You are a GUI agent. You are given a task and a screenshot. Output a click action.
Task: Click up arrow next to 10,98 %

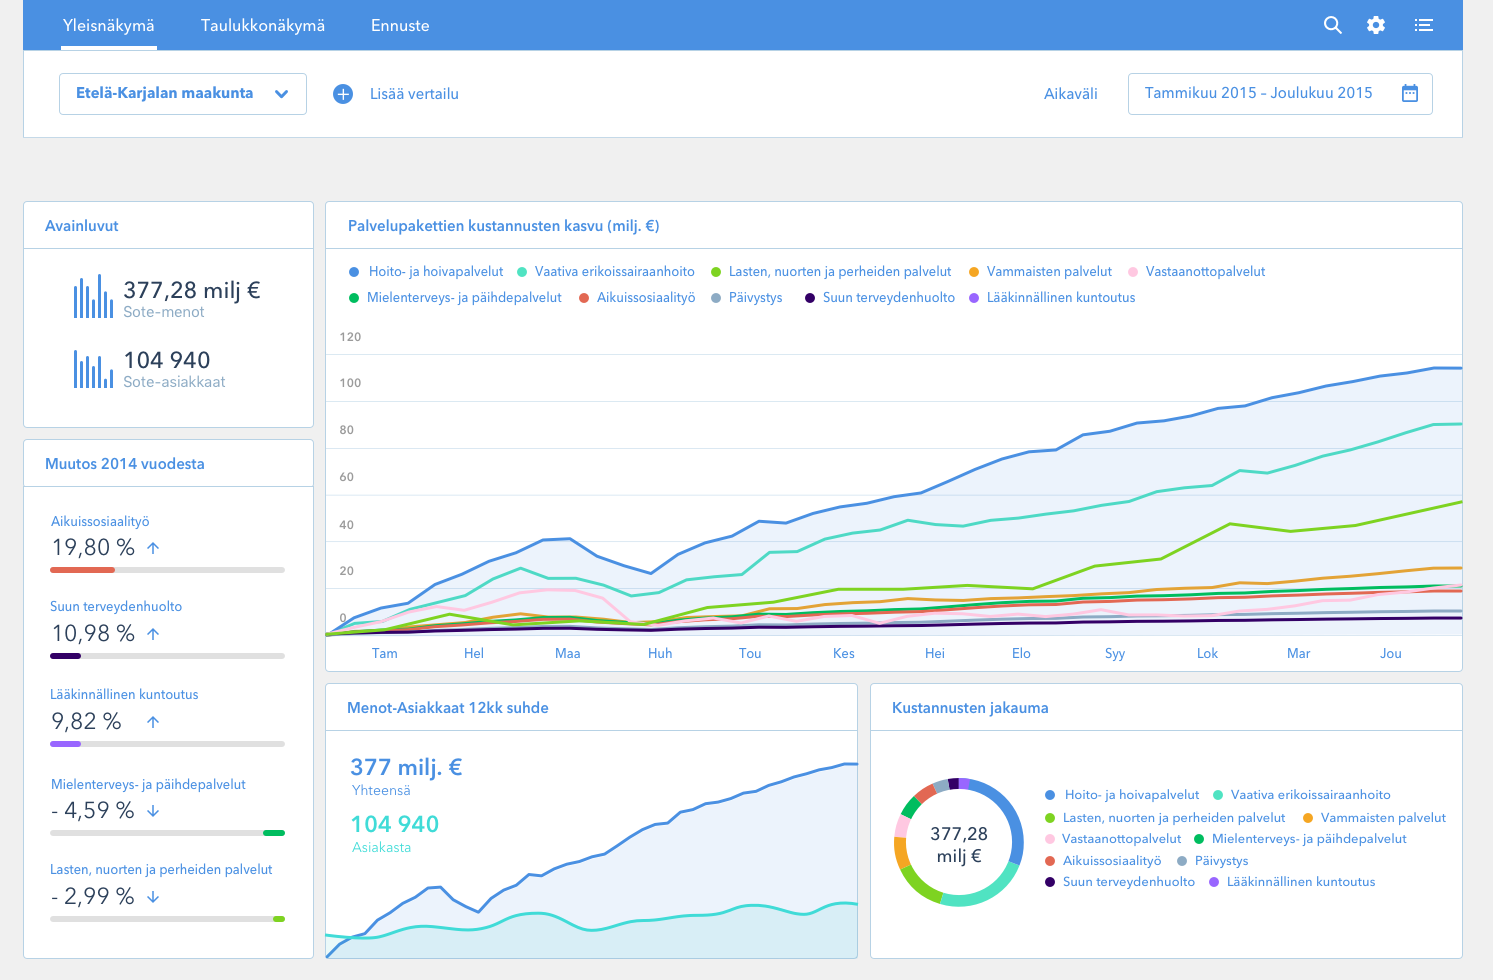pyautogui.click(x=153, y=634)
